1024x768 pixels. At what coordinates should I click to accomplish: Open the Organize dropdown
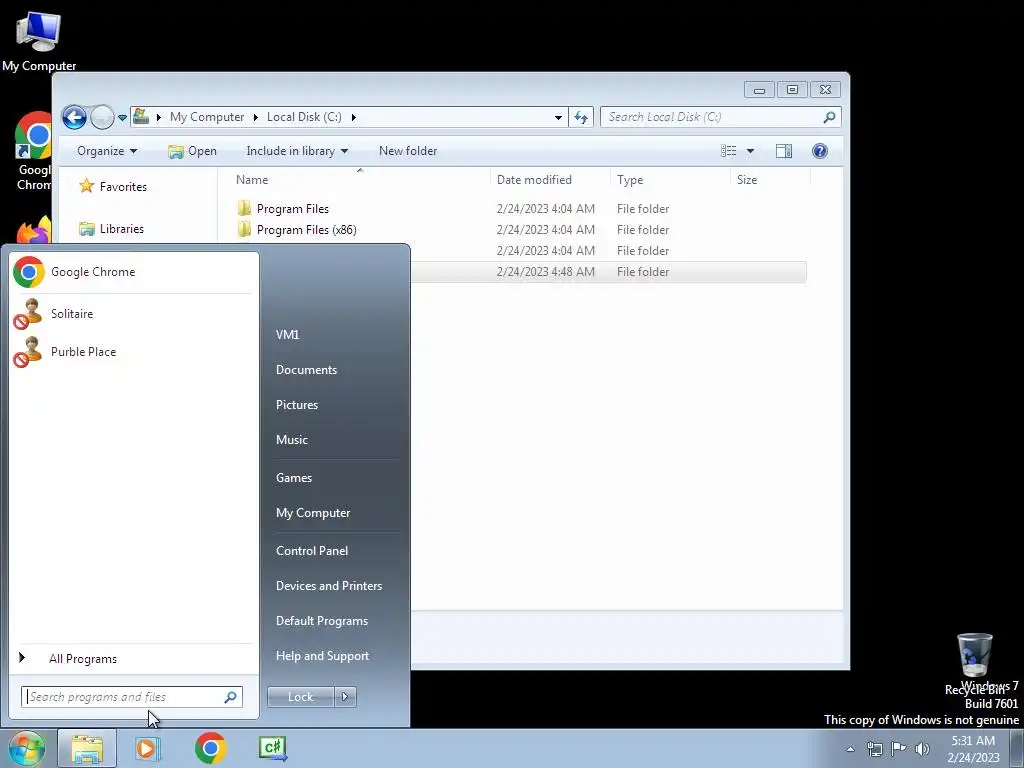click(x=107, y=151)
